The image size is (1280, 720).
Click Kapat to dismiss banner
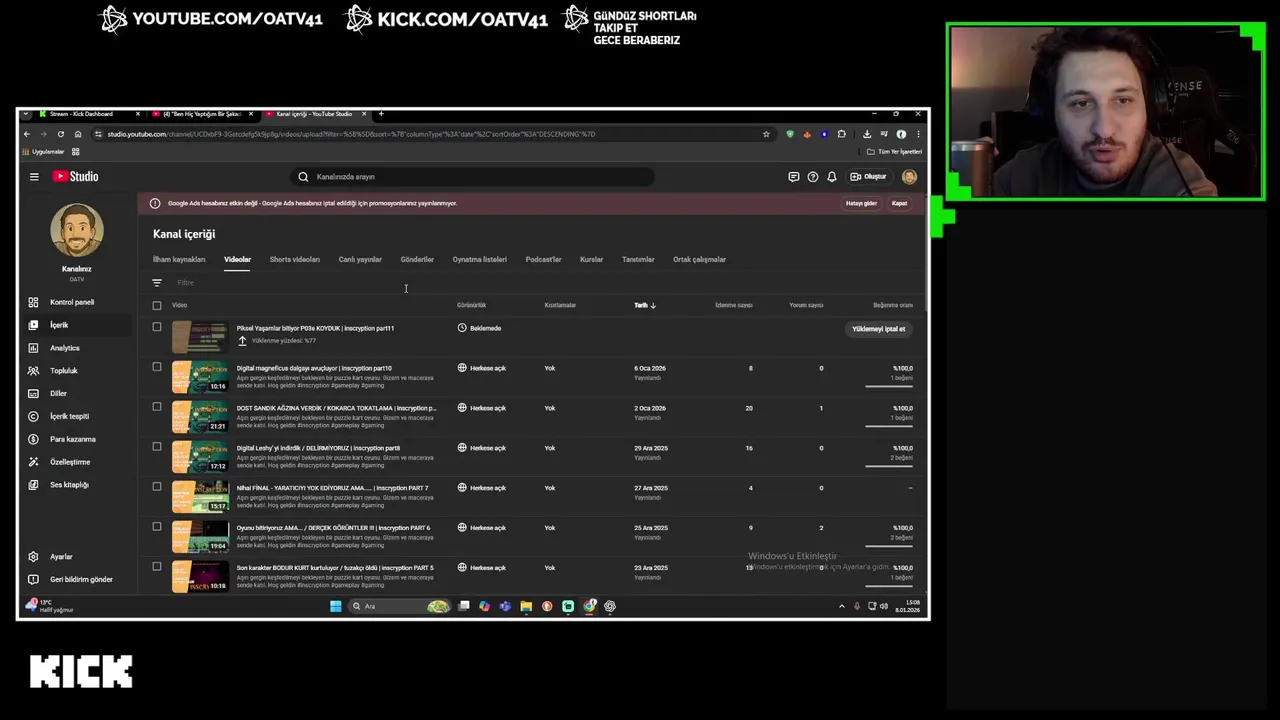(x=900, y=204)
